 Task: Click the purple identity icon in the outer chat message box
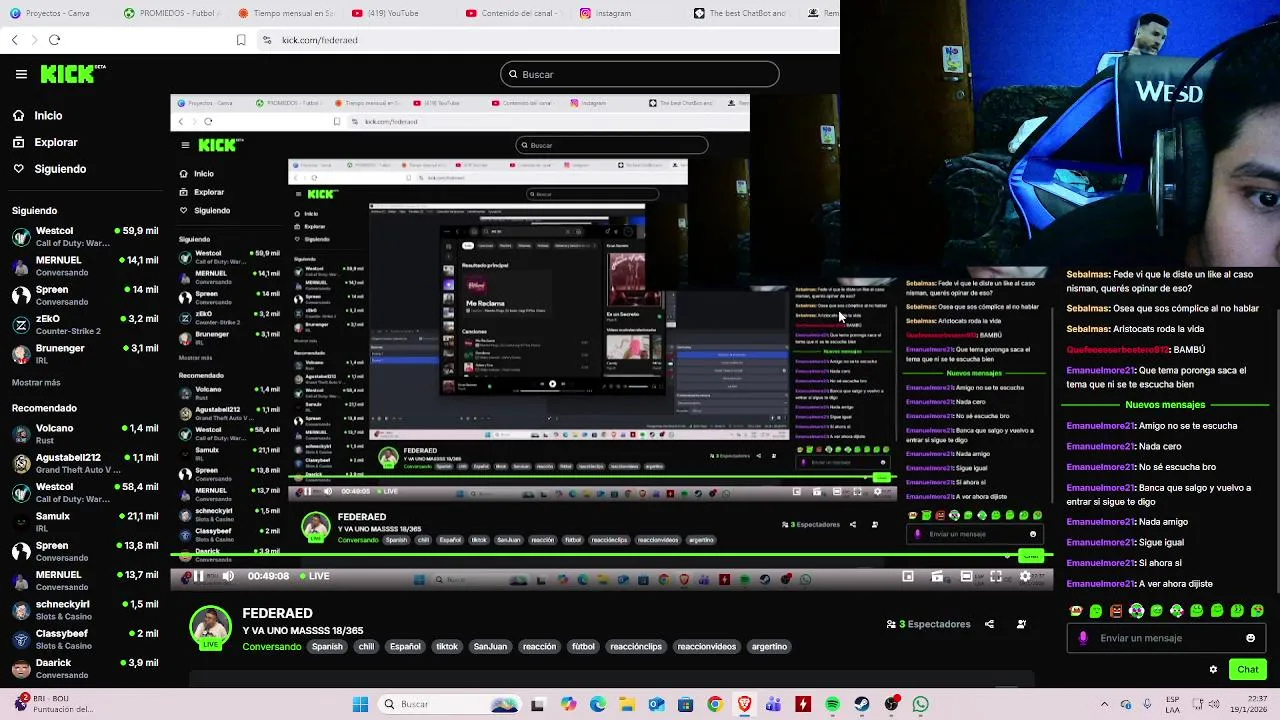click(x=1083, y=638)
